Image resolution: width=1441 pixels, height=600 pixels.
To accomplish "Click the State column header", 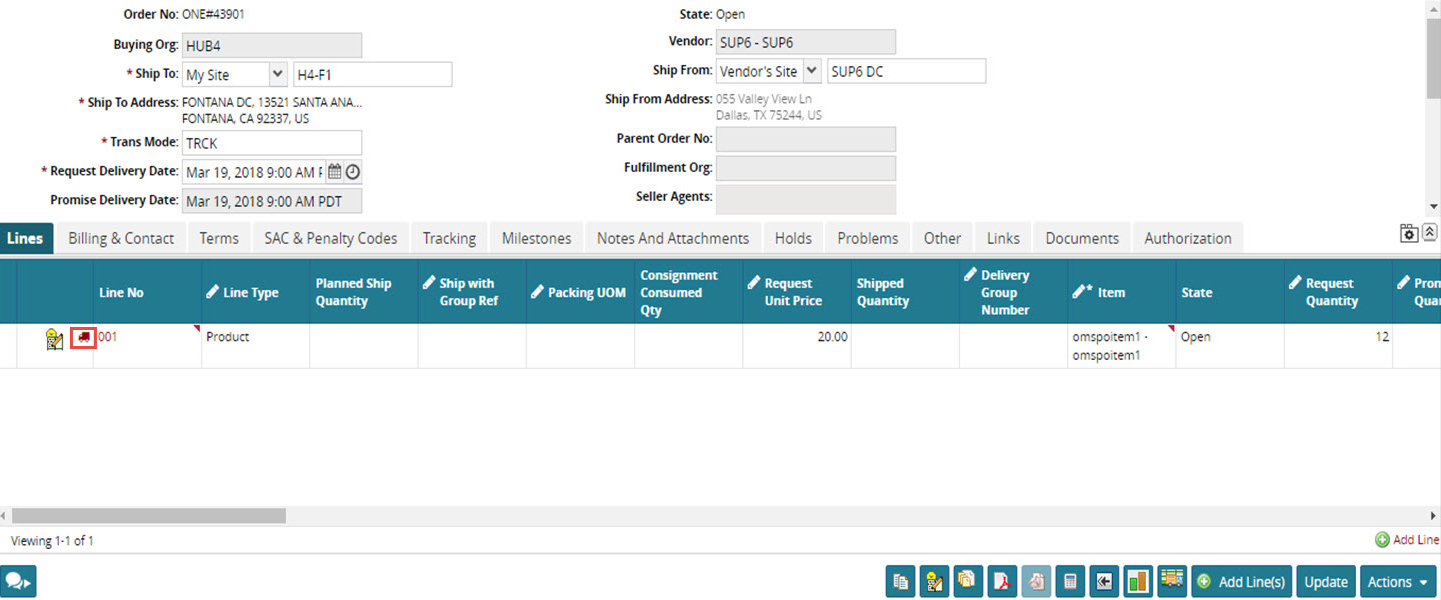I will 1230,292.
